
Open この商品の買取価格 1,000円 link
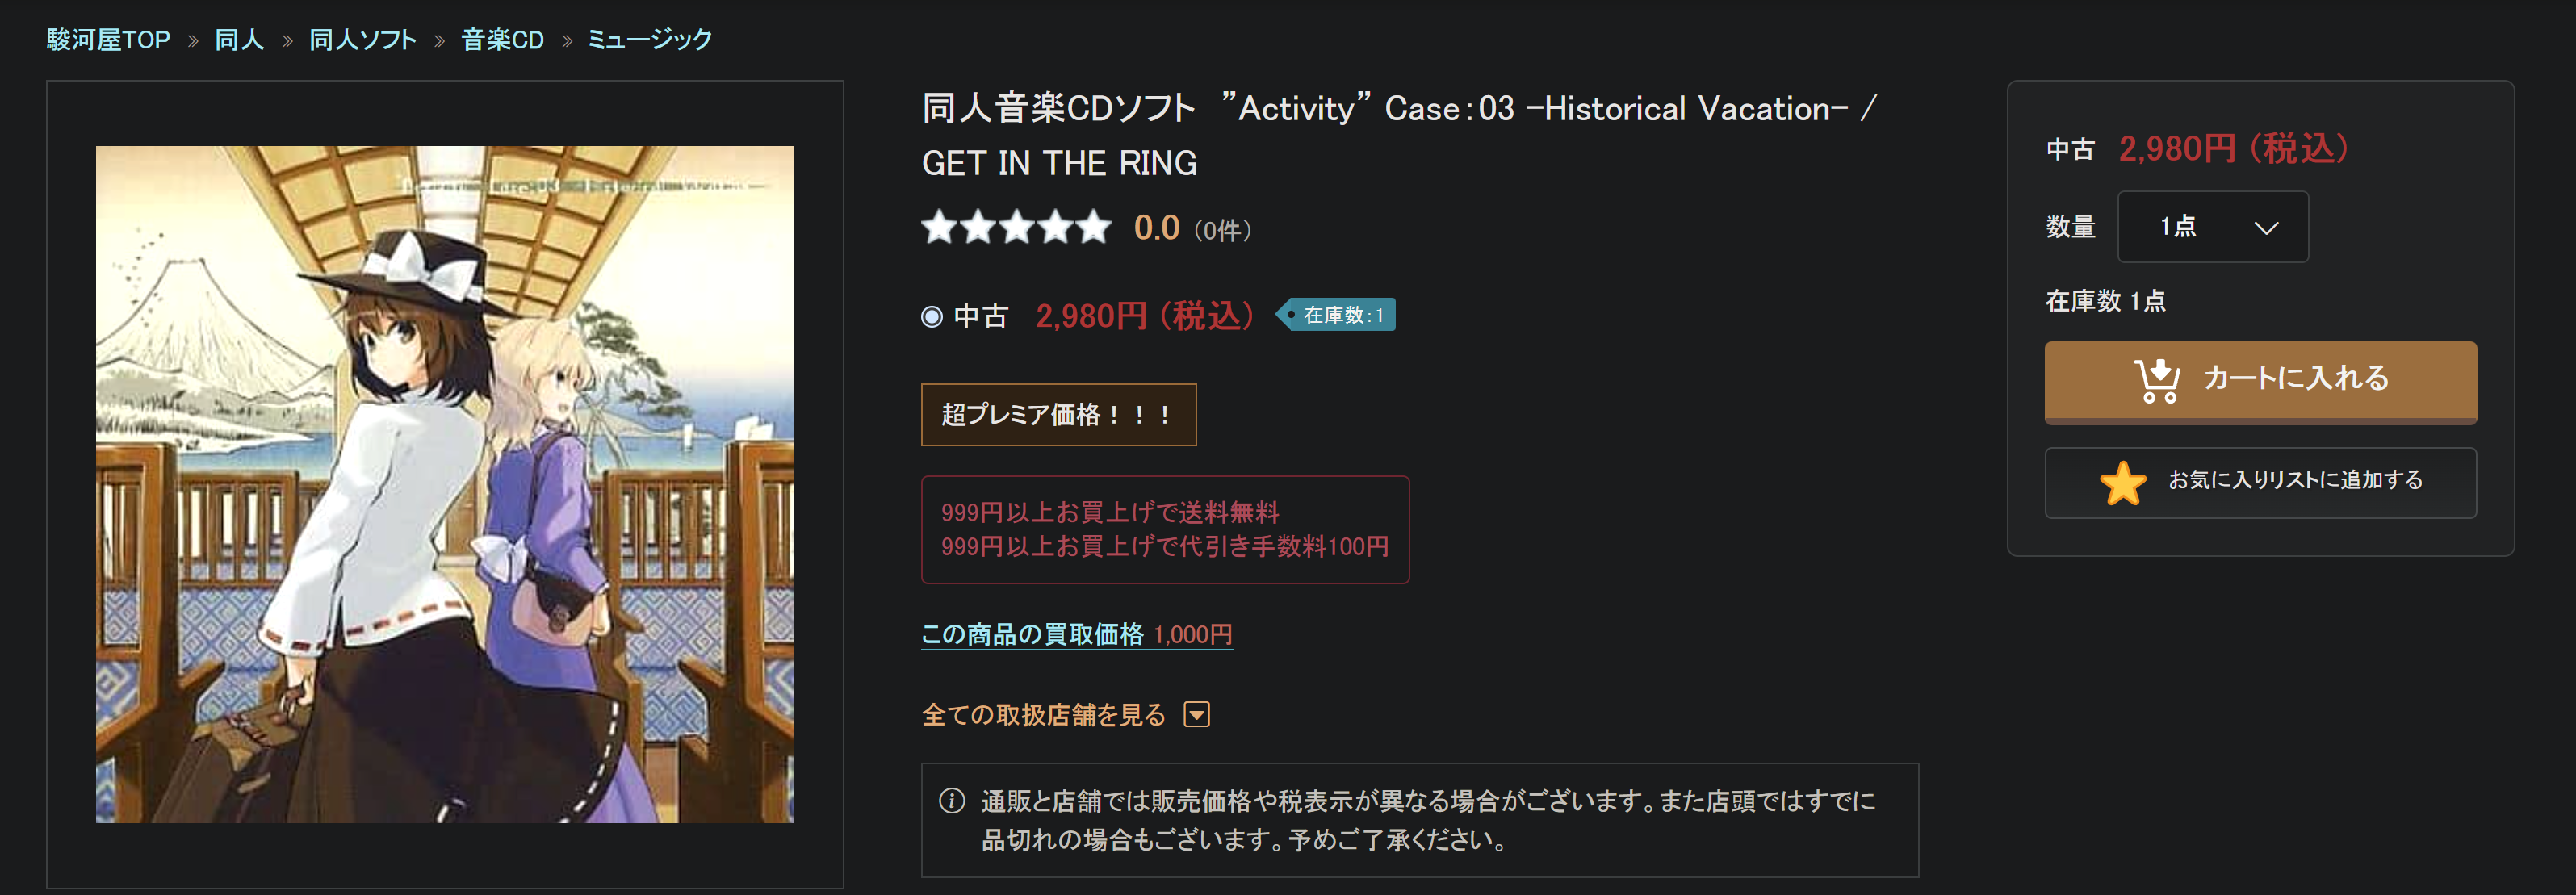[x=1076, y=634]
